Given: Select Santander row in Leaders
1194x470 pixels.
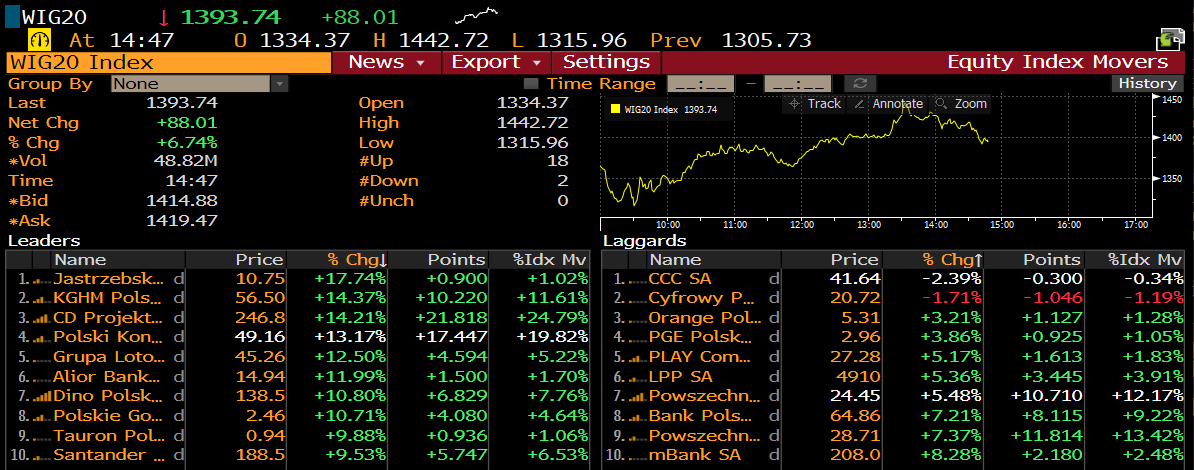Looking at the screenshot, I should tap(298, 456).
